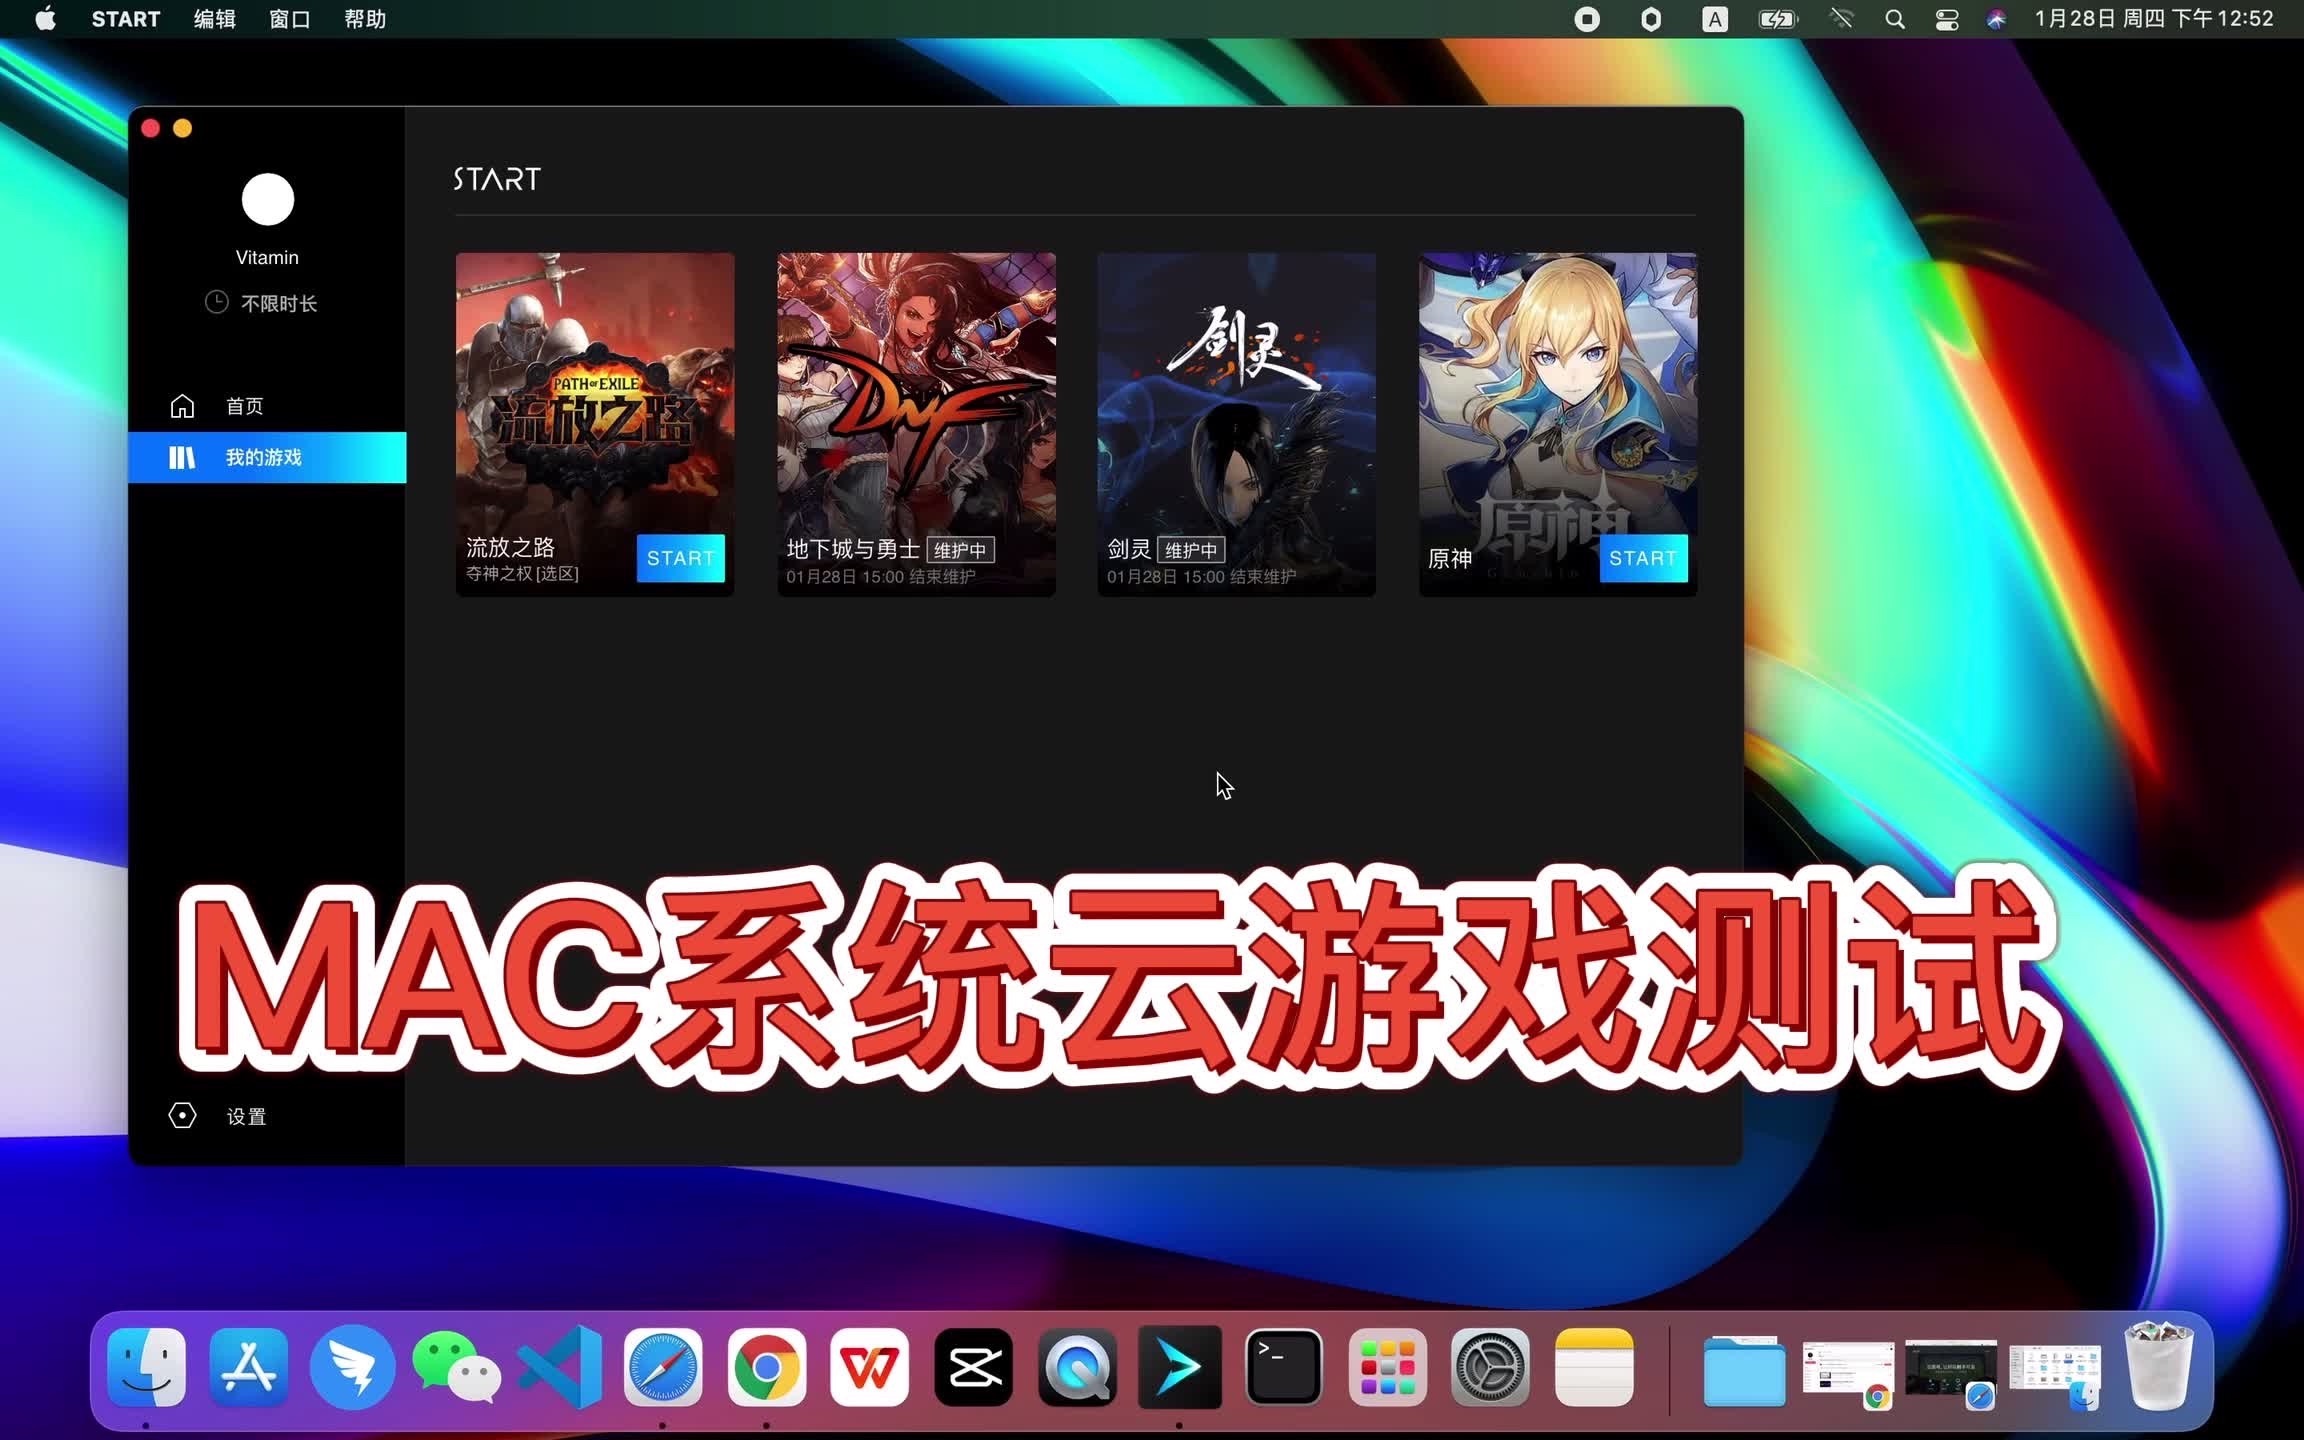The image size is (2304, 1440).
Task: Open Google Chrome in the Dock
Action: coord(766,1367)
